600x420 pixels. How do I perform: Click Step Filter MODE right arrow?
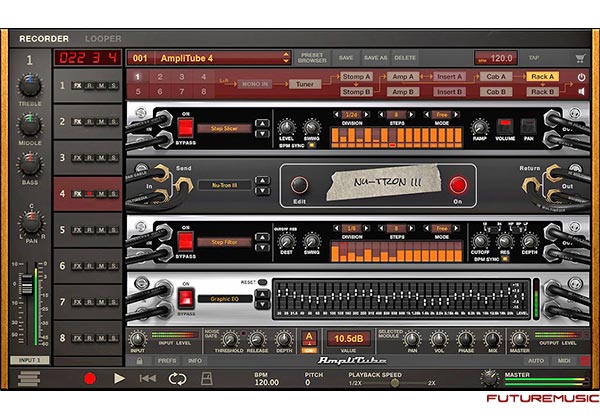point(456,228)
